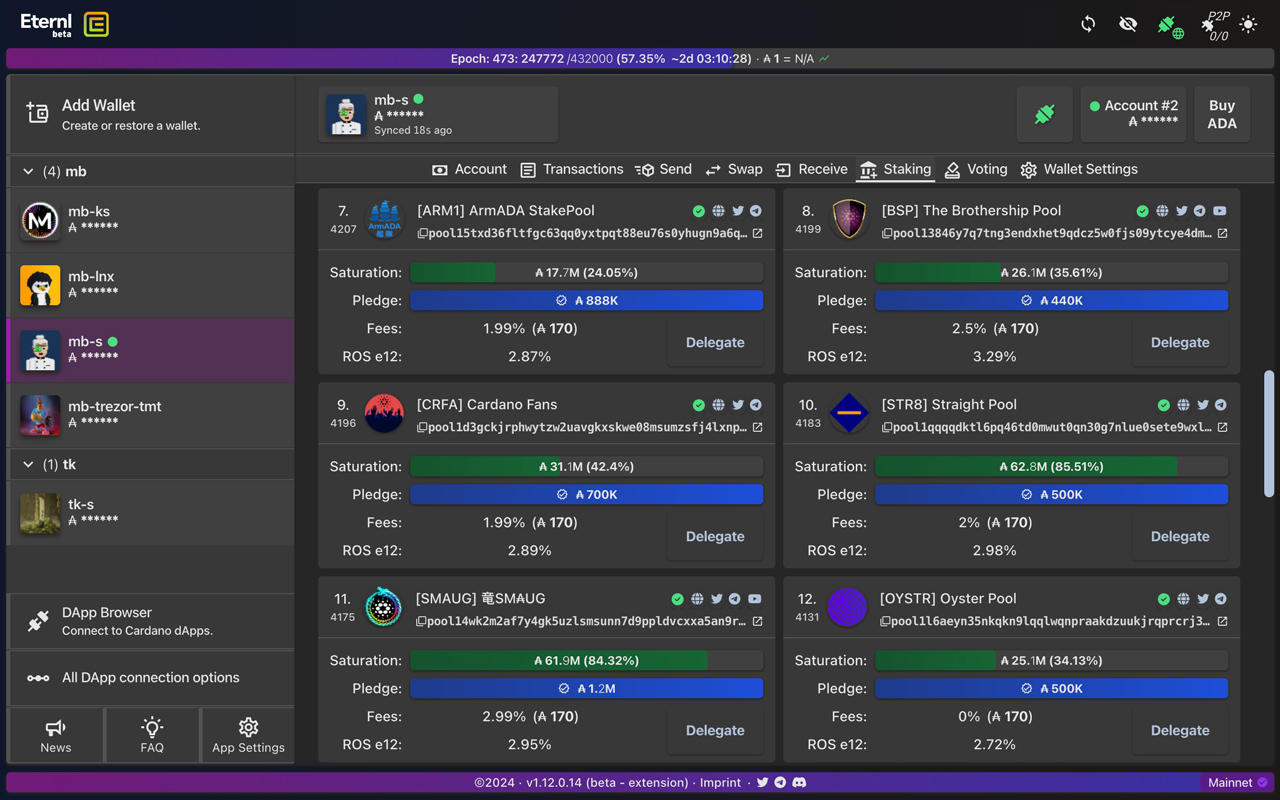This screenshot has width=1280, height=800.
Task: Select the tk-s wallet
Action: click(151, 513)
